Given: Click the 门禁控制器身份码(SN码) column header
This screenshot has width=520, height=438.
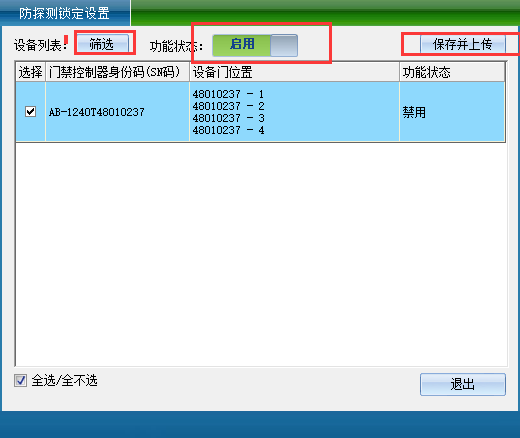Looking at the screenshot, I should tap(117, 72).
